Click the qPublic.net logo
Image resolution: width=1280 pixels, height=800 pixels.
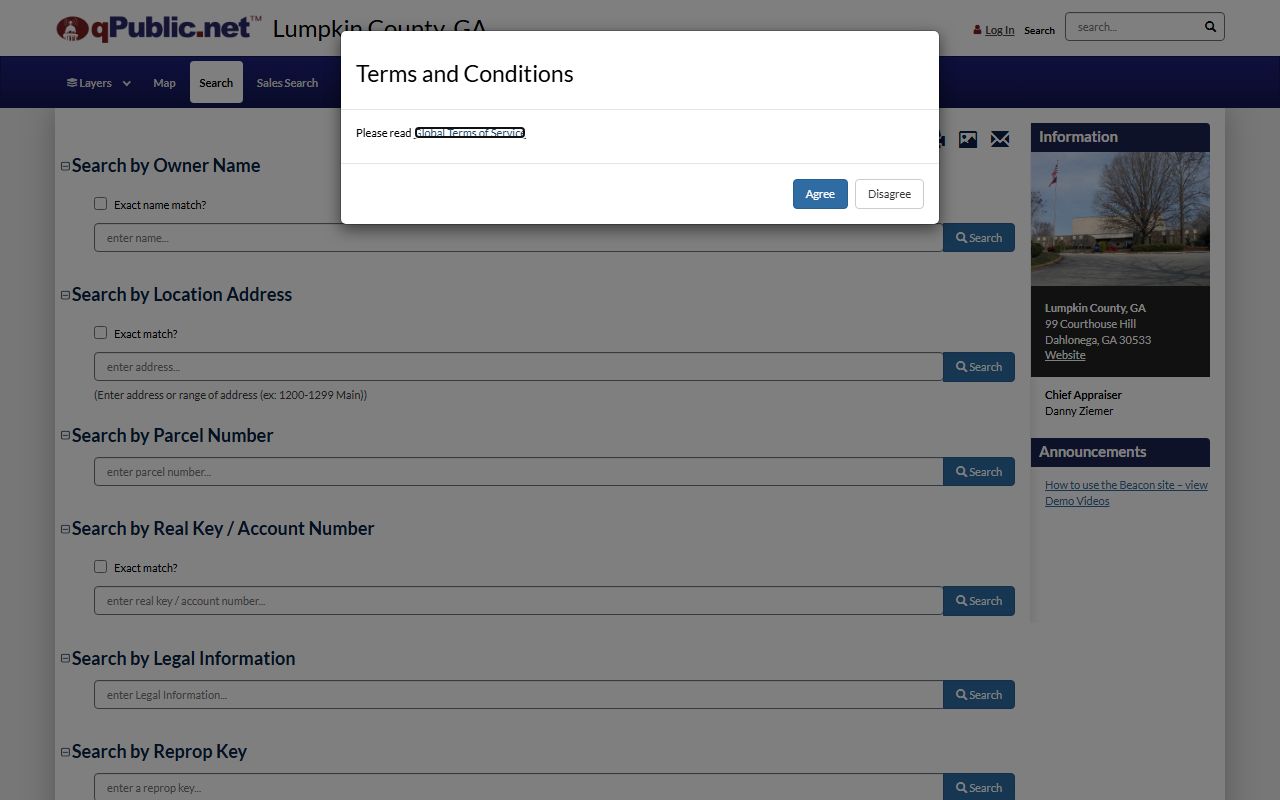click(158, 28)
